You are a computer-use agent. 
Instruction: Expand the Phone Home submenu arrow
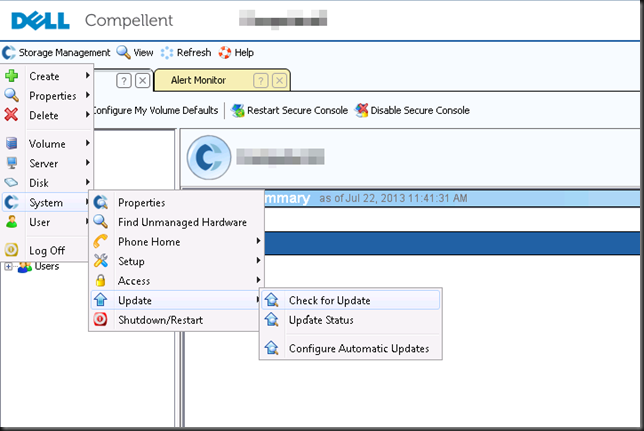pos(258,241)
